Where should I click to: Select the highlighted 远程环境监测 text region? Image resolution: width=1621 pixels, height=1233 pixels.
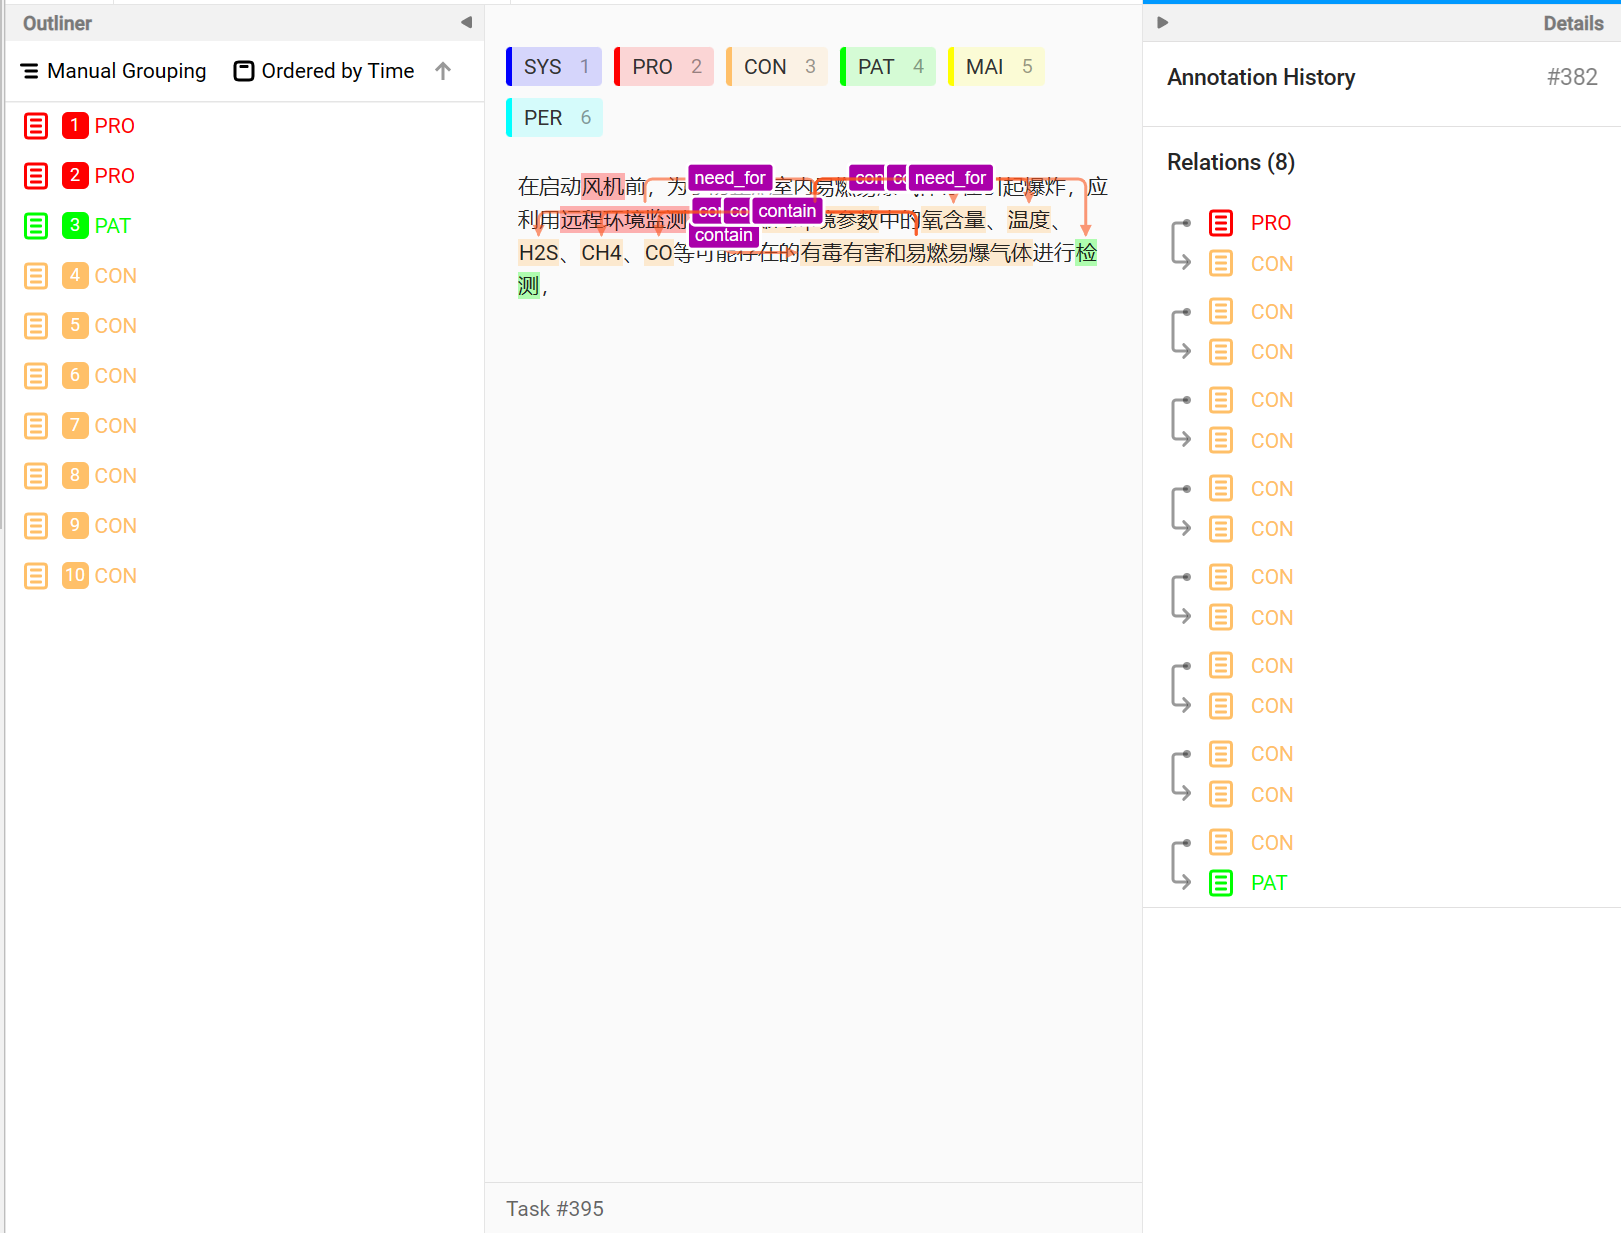click(x=623, y=220)
